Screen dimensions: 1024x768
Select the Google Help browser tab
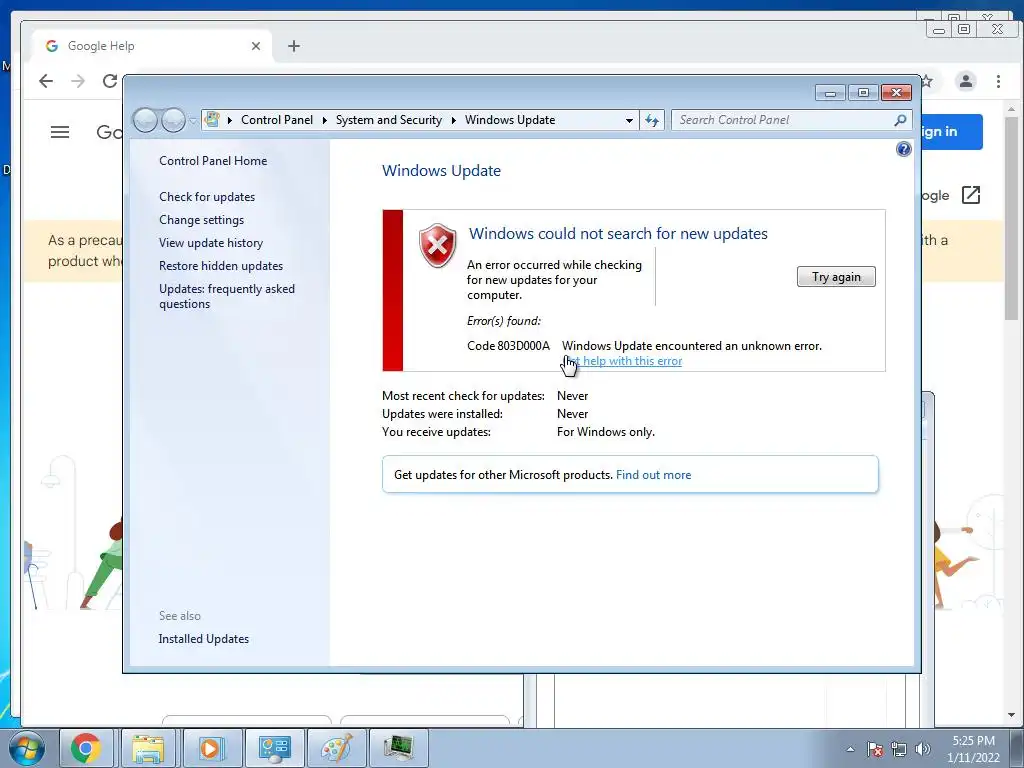[152, 46]
